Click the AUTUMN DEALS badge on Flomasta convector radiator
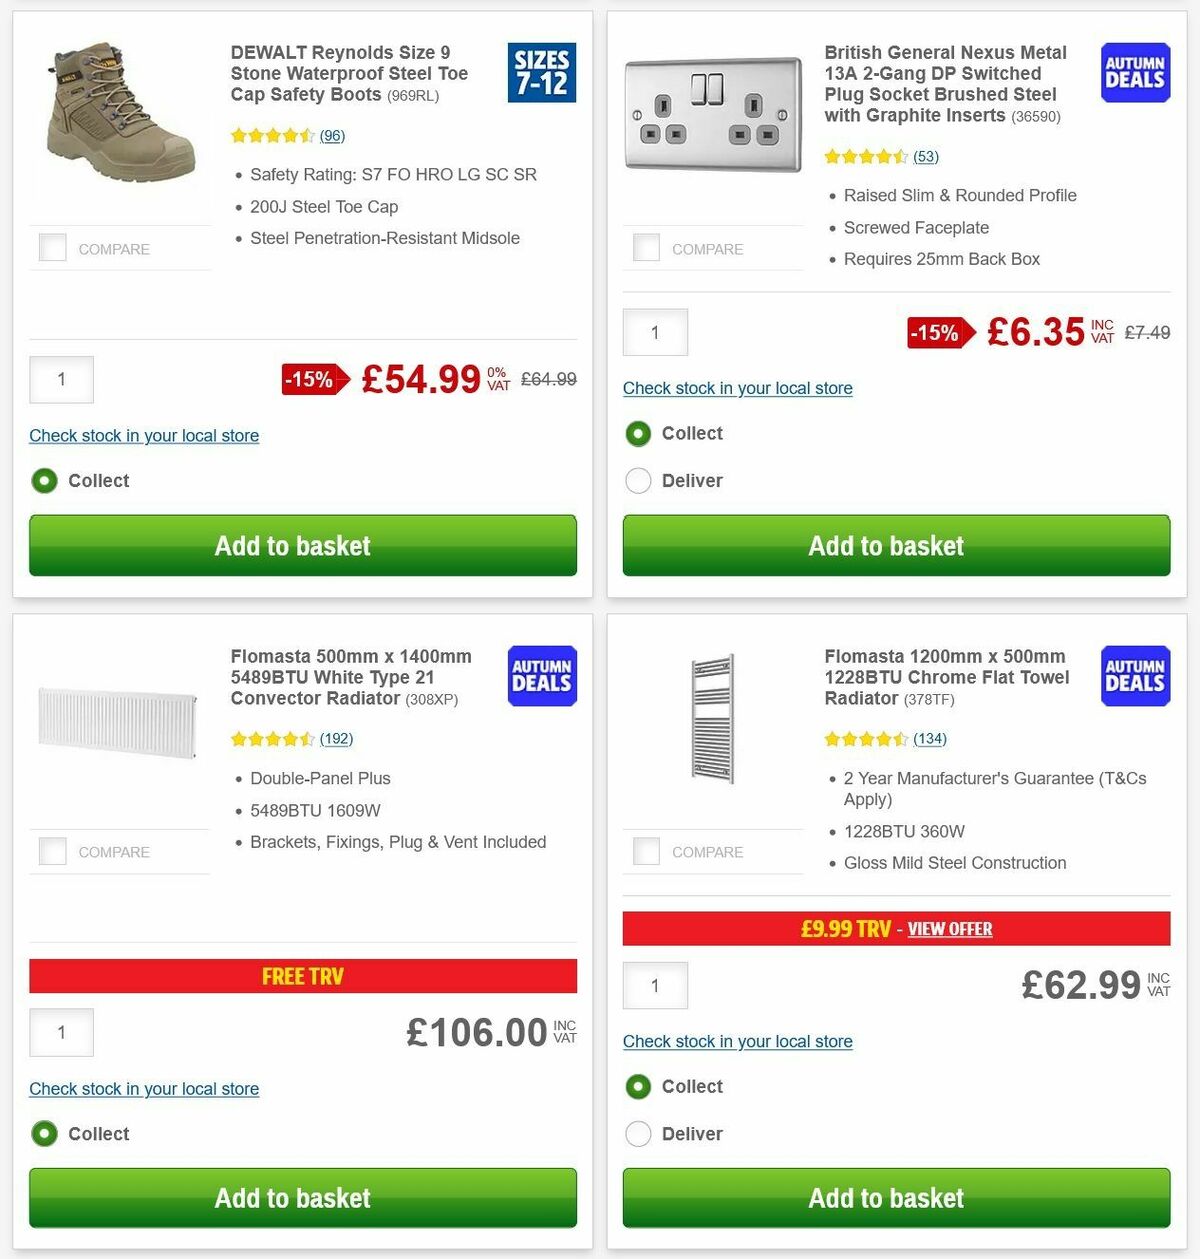Viewport: 1200px width, 1259px height. click(x=541, y=676)
